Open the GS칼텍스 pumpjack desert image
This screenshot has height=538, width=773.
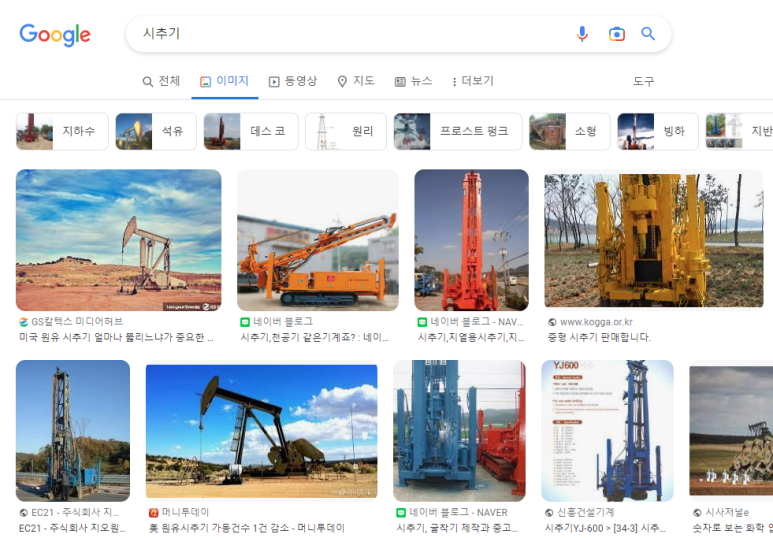pos(118,240)
